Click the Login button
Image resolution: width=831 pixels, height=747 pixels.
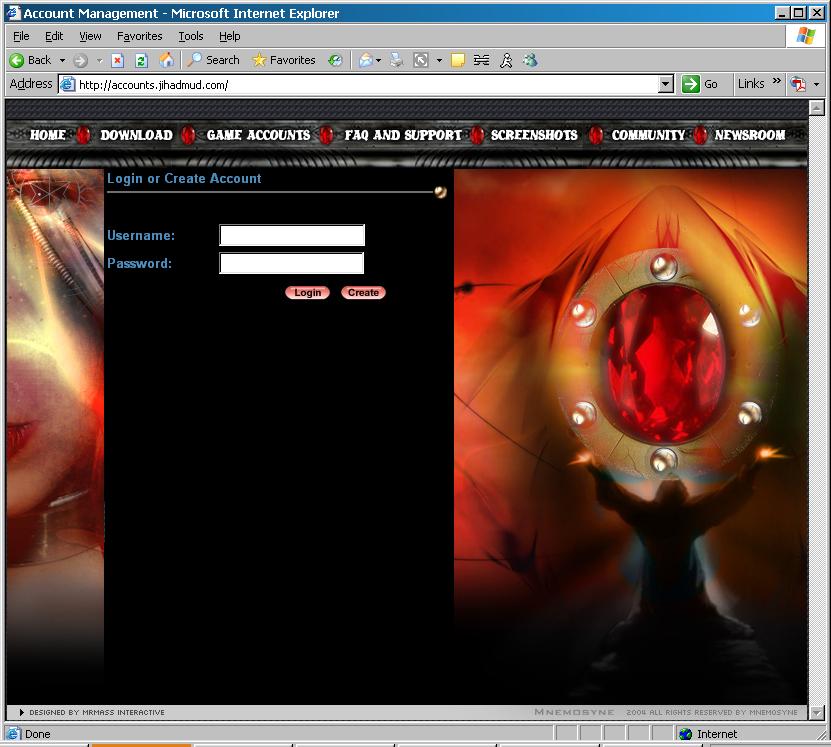coord(307,292)
